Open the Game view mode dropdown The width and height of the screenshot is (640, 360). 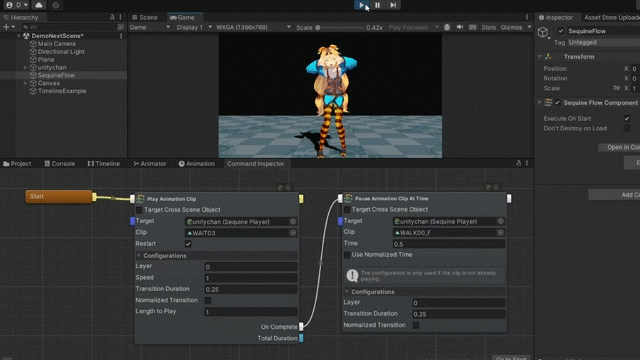pos(150,27)
